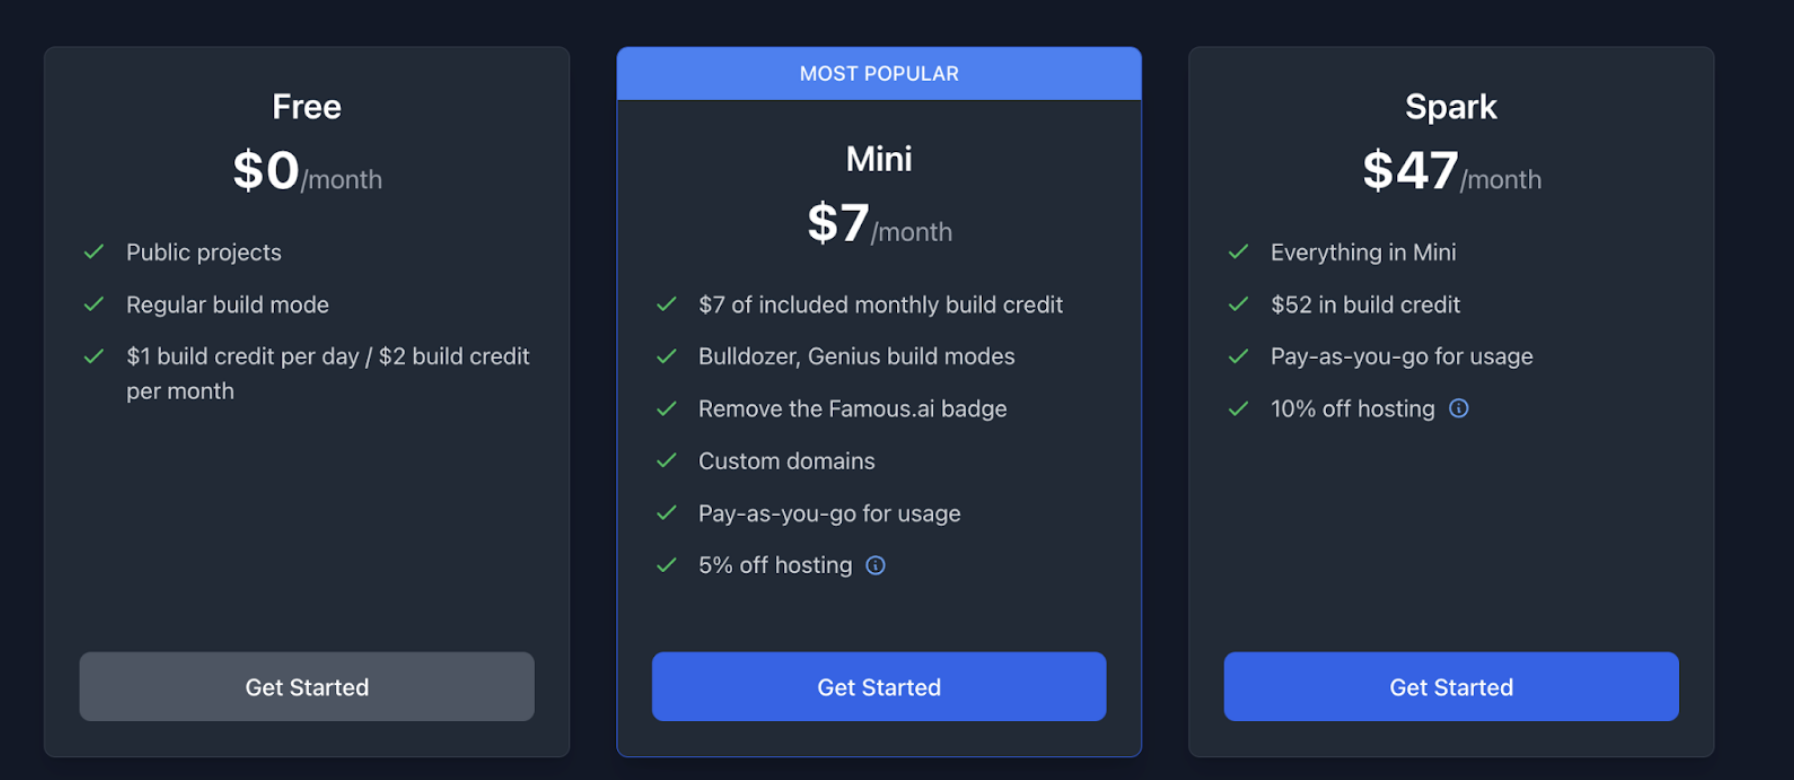The height and width of the screenshot is (780, 1794).
Task: Click checkmark beside Bulldozer, Genius build modes
Action: [x=666, y=357]
